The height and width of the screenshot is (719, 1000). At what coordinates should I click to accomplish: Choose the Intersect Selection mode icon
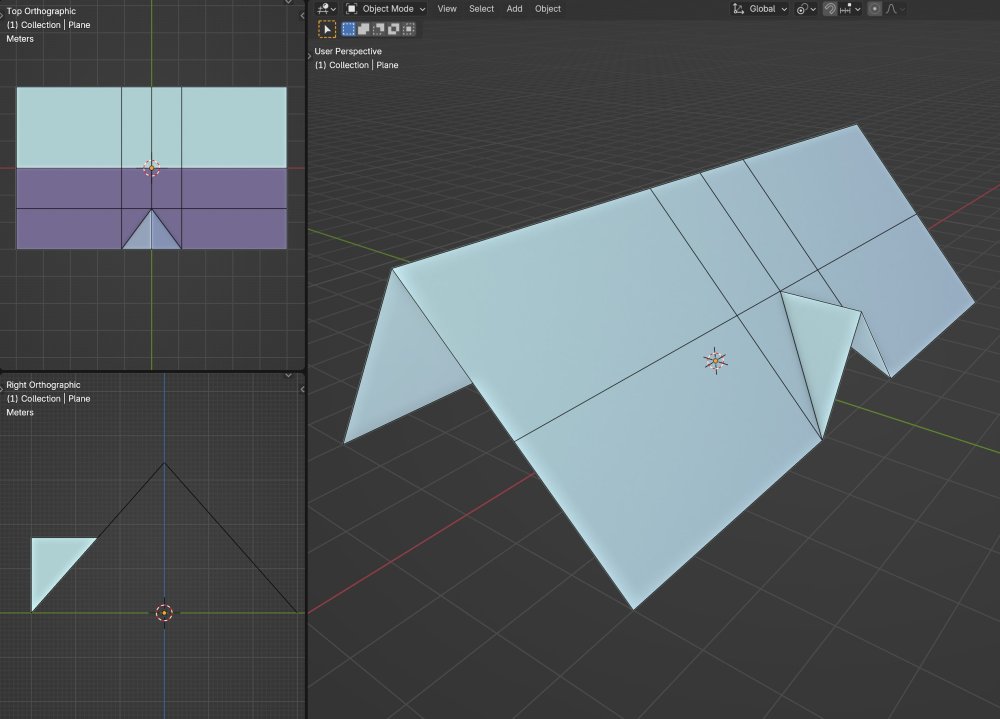pyautogui.click(x=409, y=30)
